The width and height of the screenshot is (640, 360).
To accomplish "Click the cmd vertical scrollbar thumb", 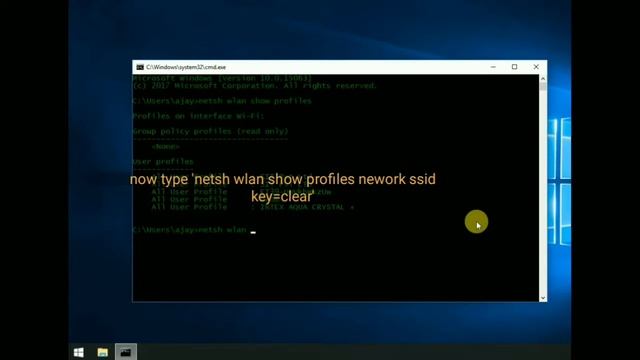I will (543, 87).
